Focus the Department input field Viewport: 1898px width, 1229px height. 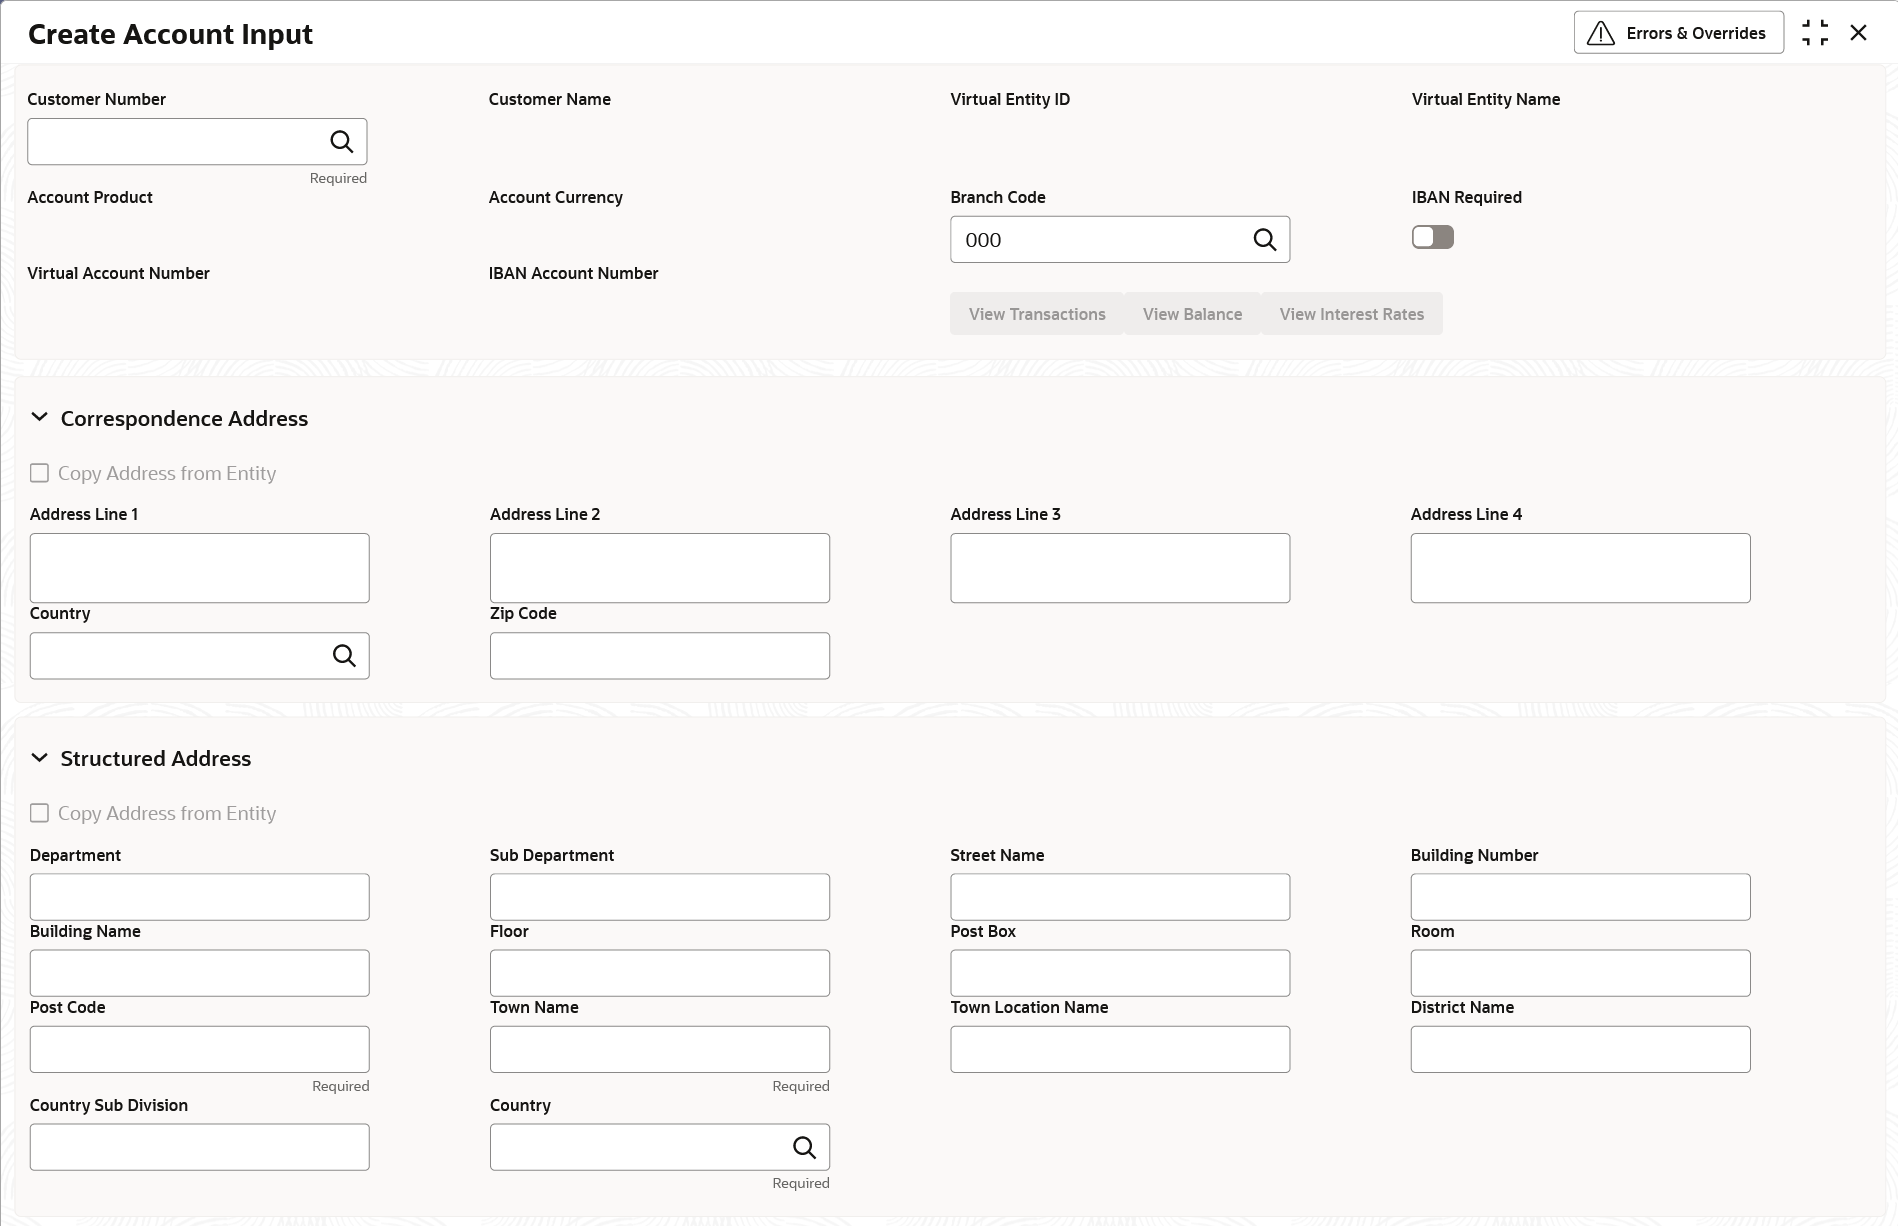coord(200,897)
